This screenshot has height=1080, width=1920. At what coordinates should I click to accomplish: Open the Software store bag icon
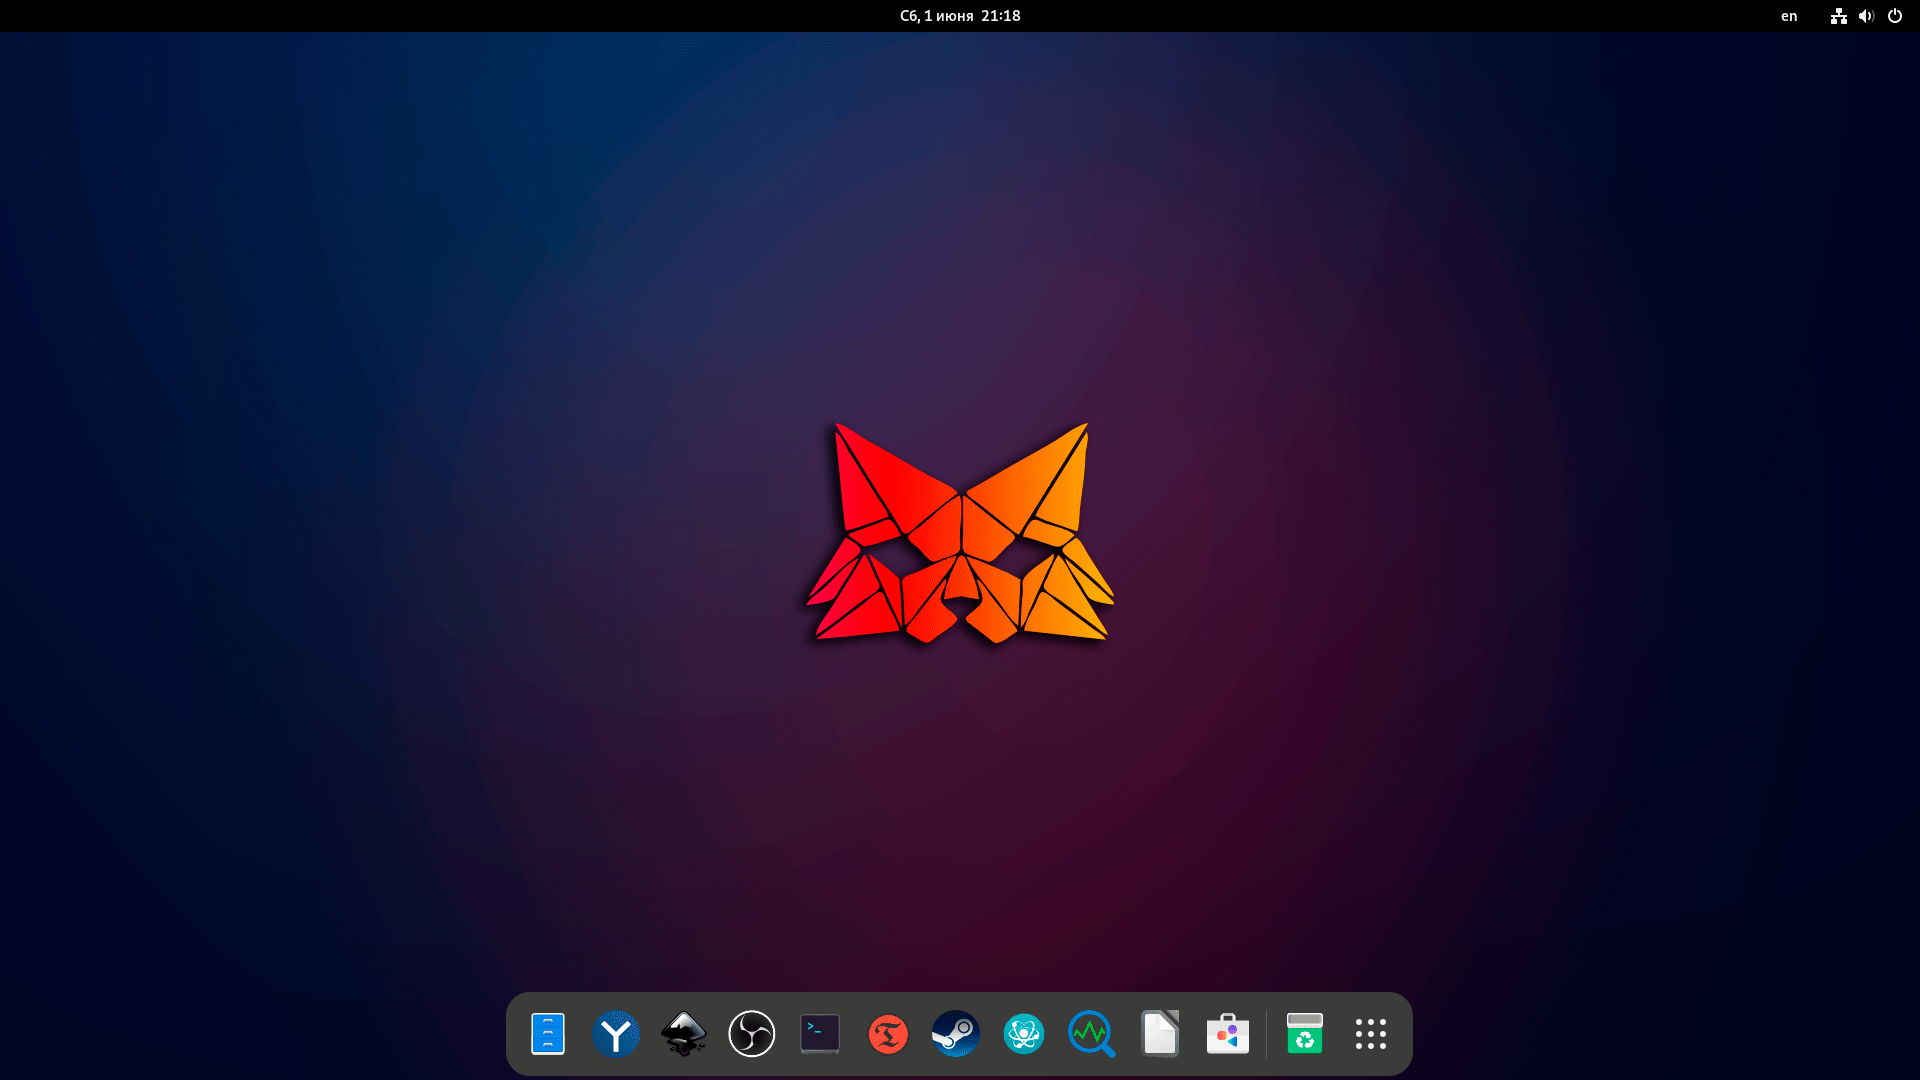coord(1228,1034)
